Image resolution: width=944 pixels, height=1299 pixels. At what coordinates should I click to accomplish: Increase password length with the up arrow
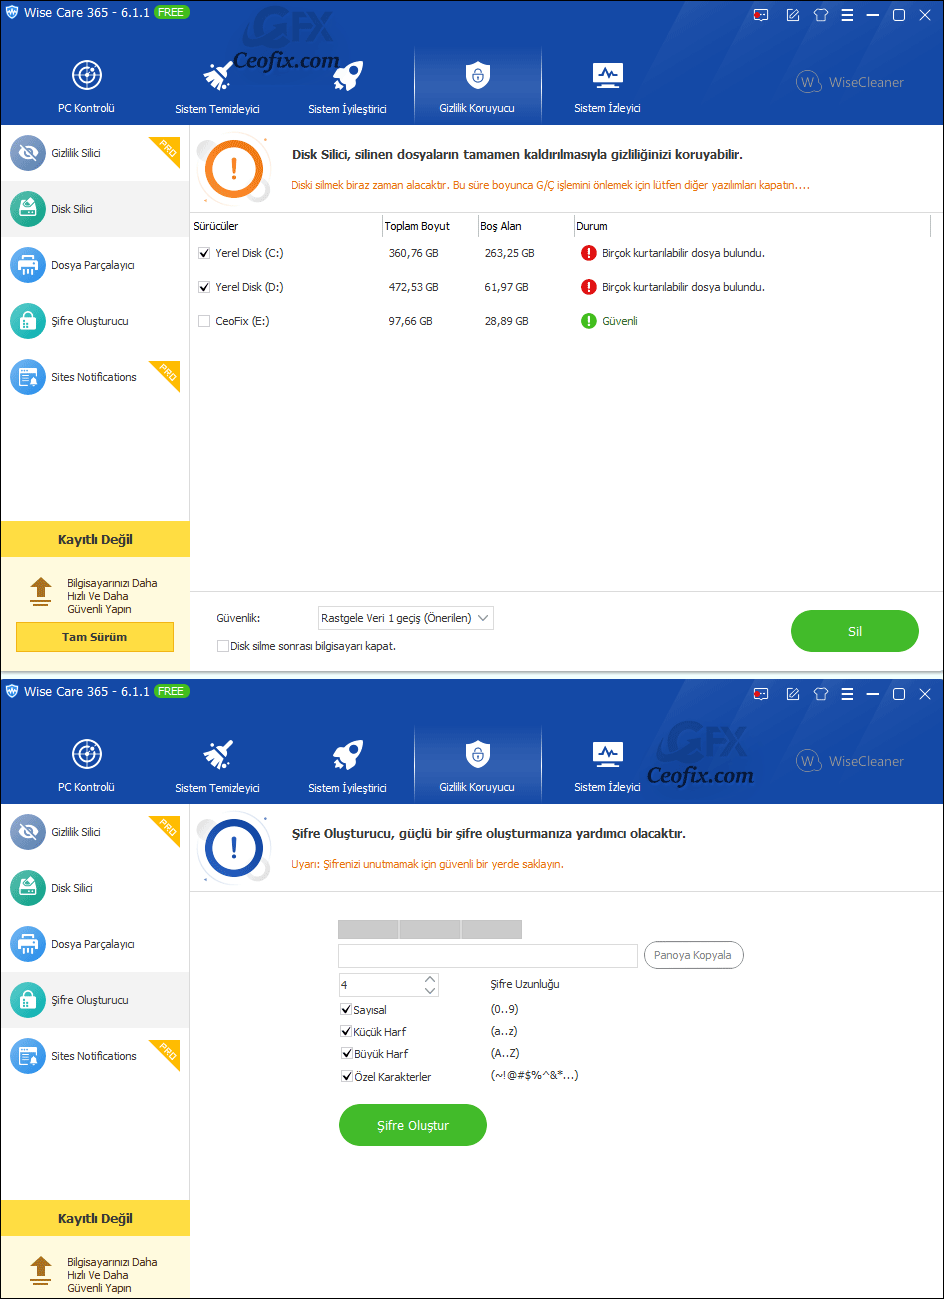coord(430,979)
